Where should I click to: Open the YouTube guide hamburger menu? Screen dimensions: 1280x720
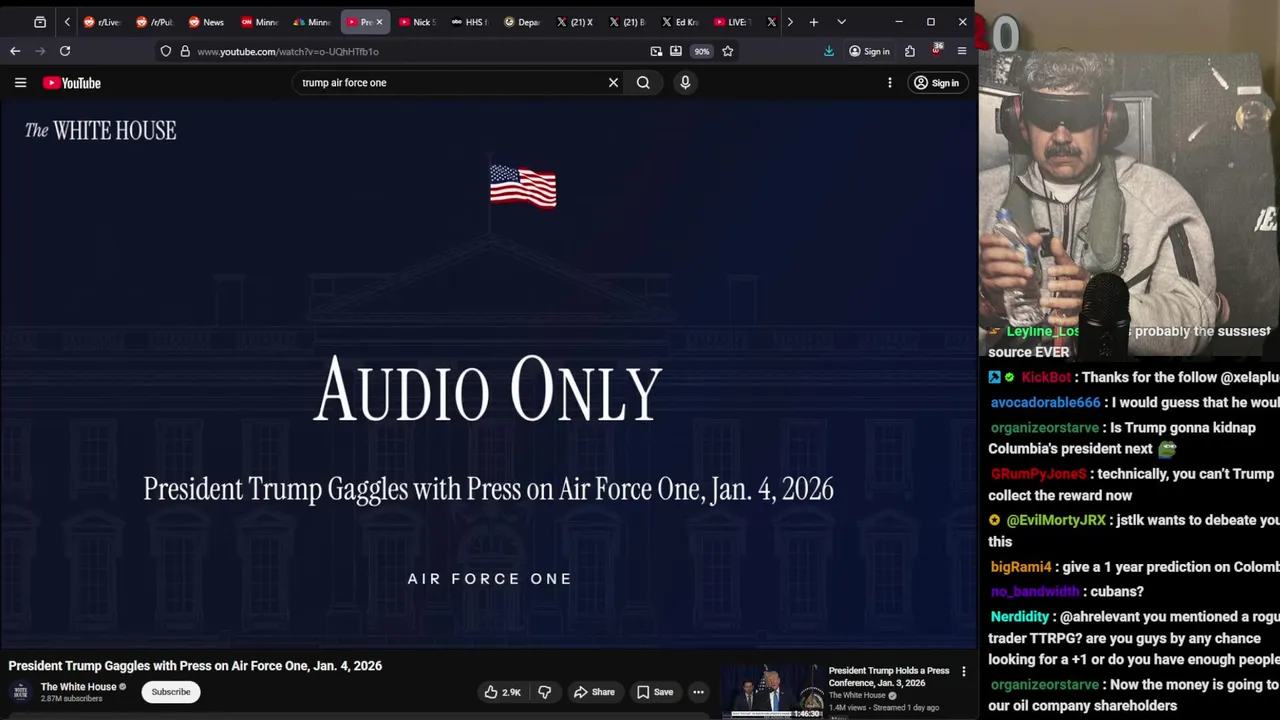[20, 83]
